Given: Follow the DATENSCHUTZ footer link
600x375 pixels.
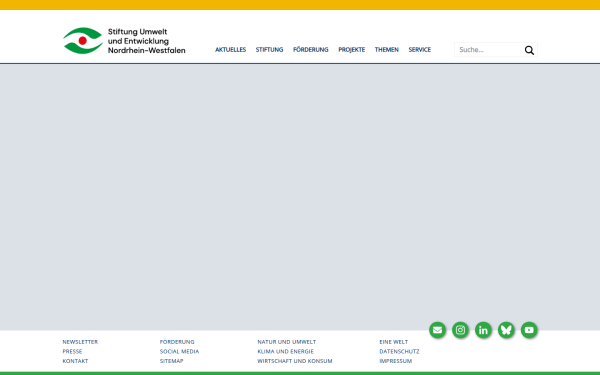Looking at the screenshot, I should click(399, 351).
